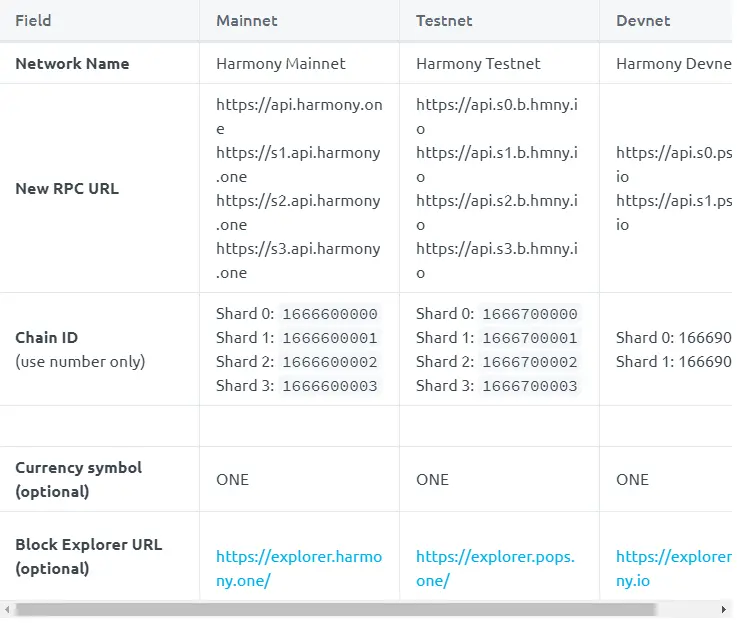Click the Devnet Shard 0 chain ID

[674, 338]
